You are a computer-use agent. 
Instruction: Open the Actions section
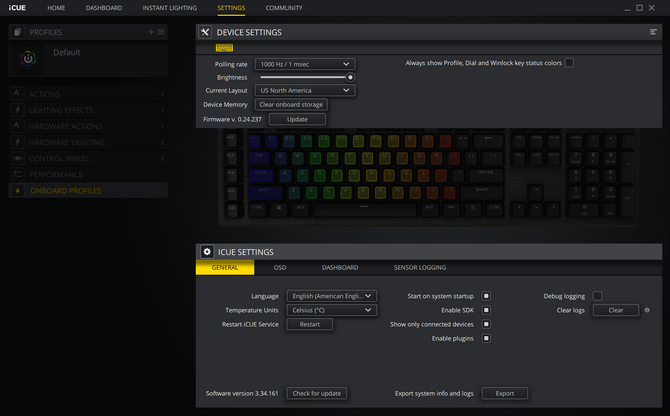[x=88, y=94]
